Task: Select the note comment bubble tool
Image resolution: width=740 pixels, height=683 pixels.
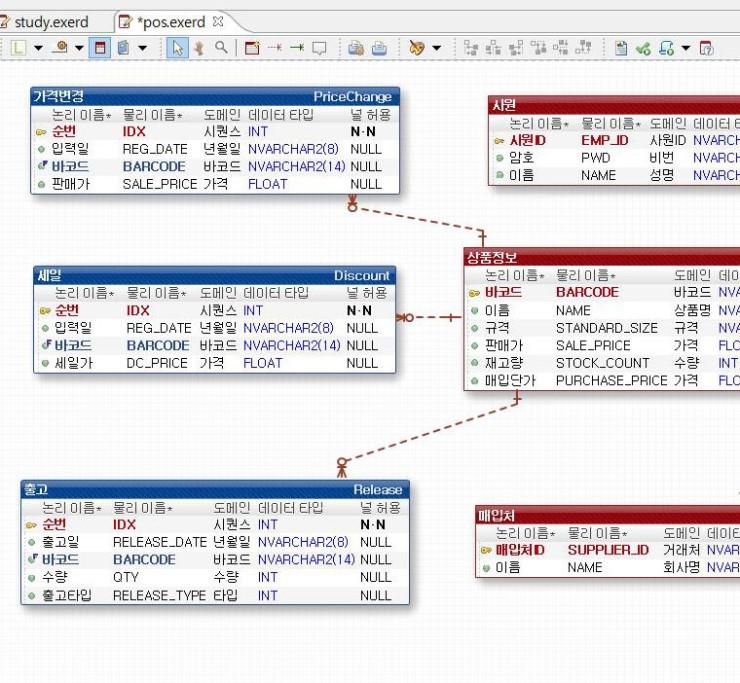Action: pyautogui.click(x=319, y=48)
